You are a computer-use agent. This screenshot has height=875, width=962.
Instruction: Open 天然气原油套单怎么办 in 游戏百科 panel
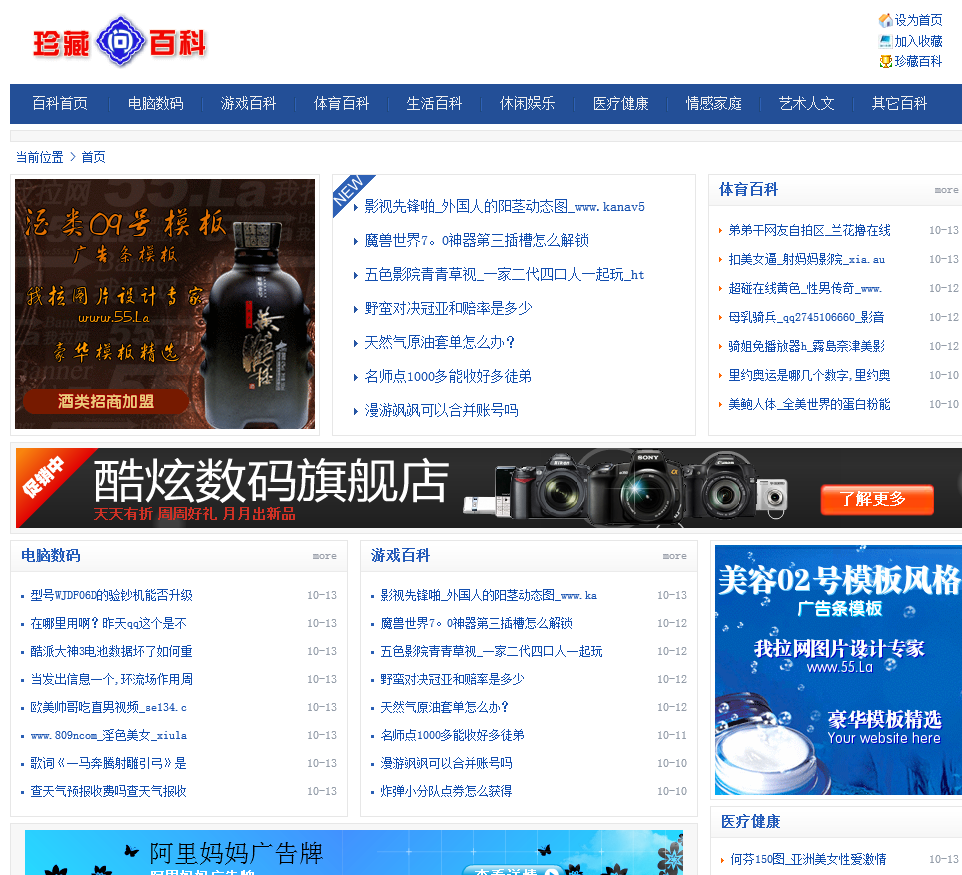(445, 707)
